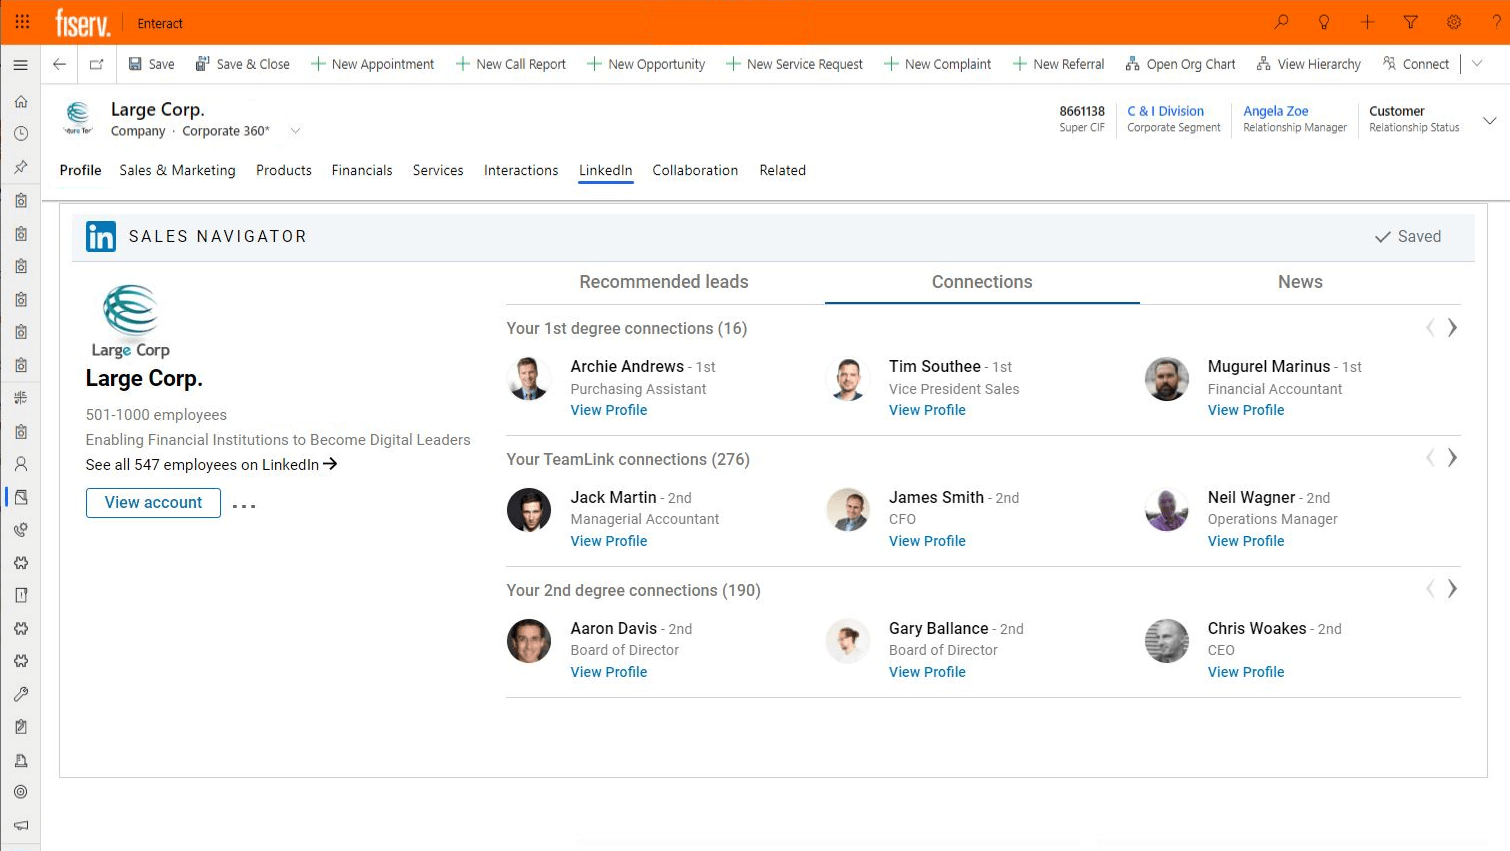The width and height of the screenshot is (1510, 851).
Task: Open recent items via the clock icon
Action: tap(20, 133)
